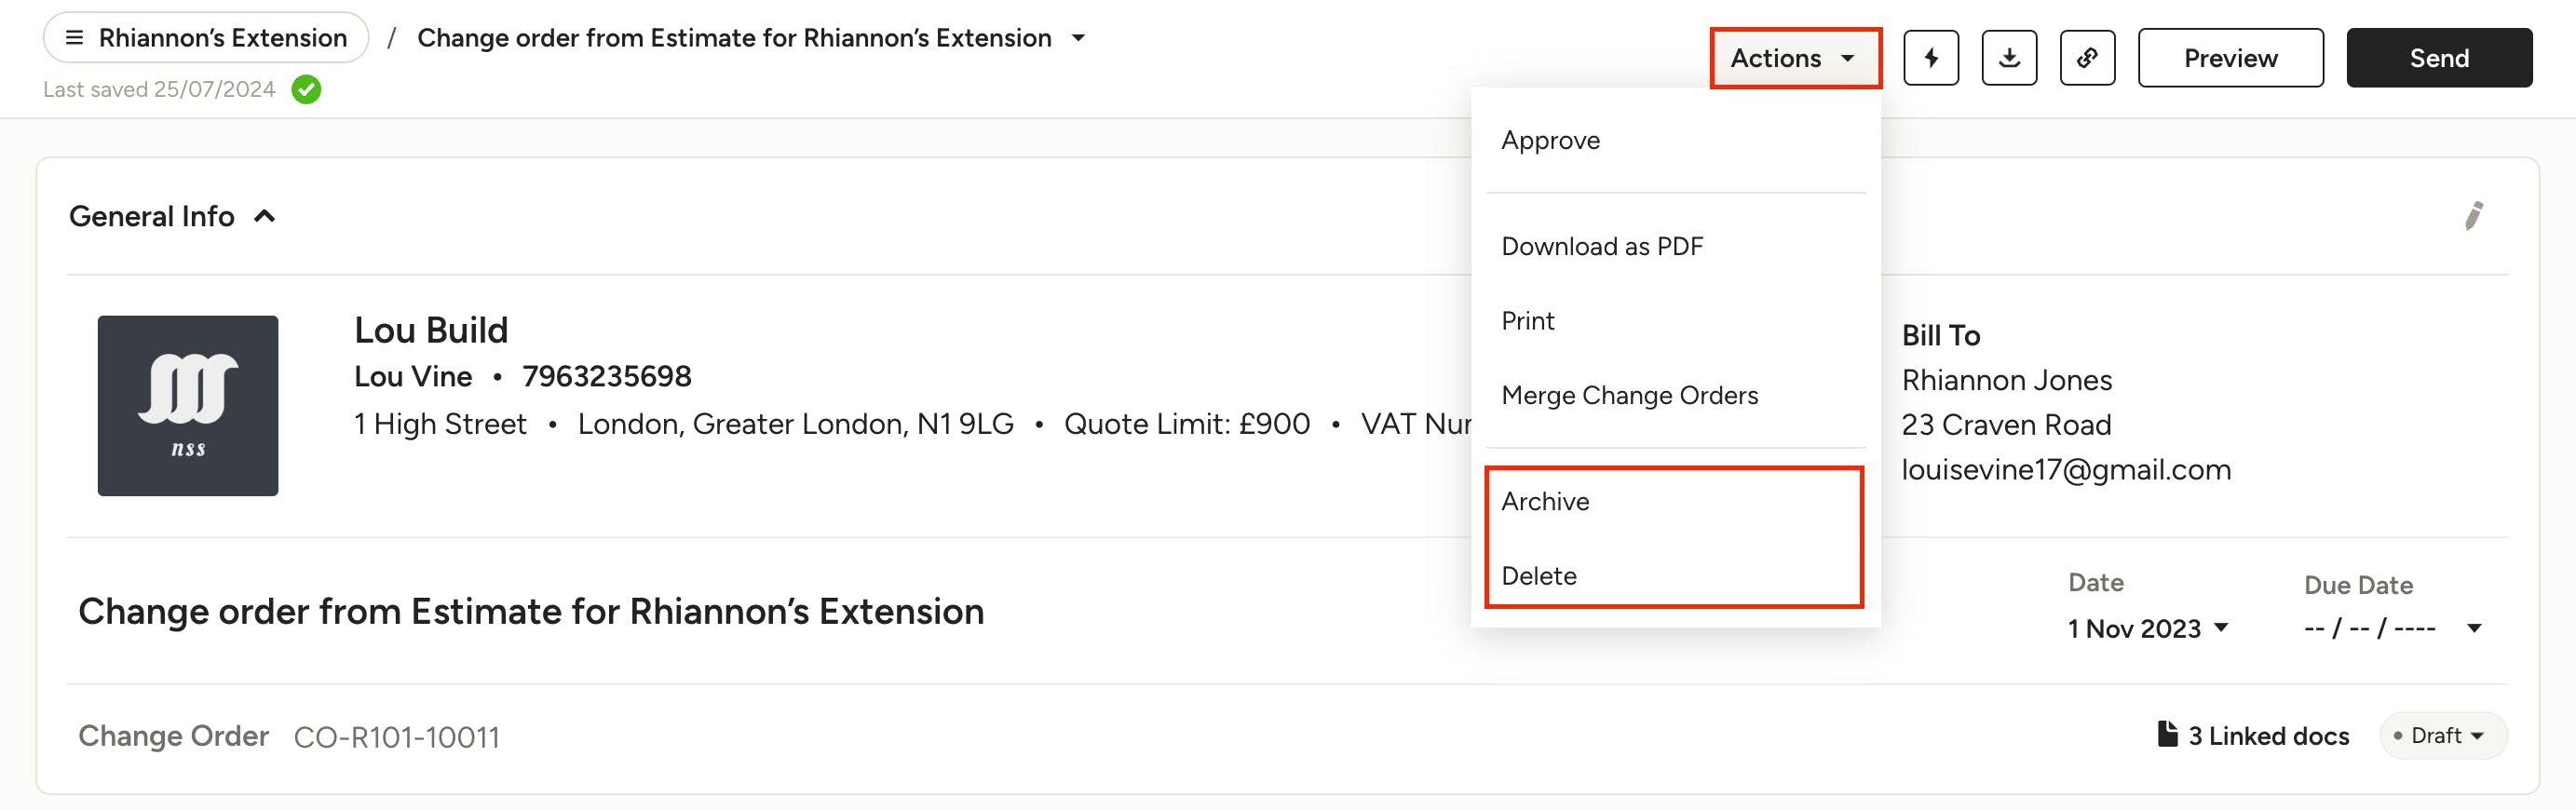Expand the change order title breadcrumb dropdown
2576x810 pixels.
click(1078, 38)
